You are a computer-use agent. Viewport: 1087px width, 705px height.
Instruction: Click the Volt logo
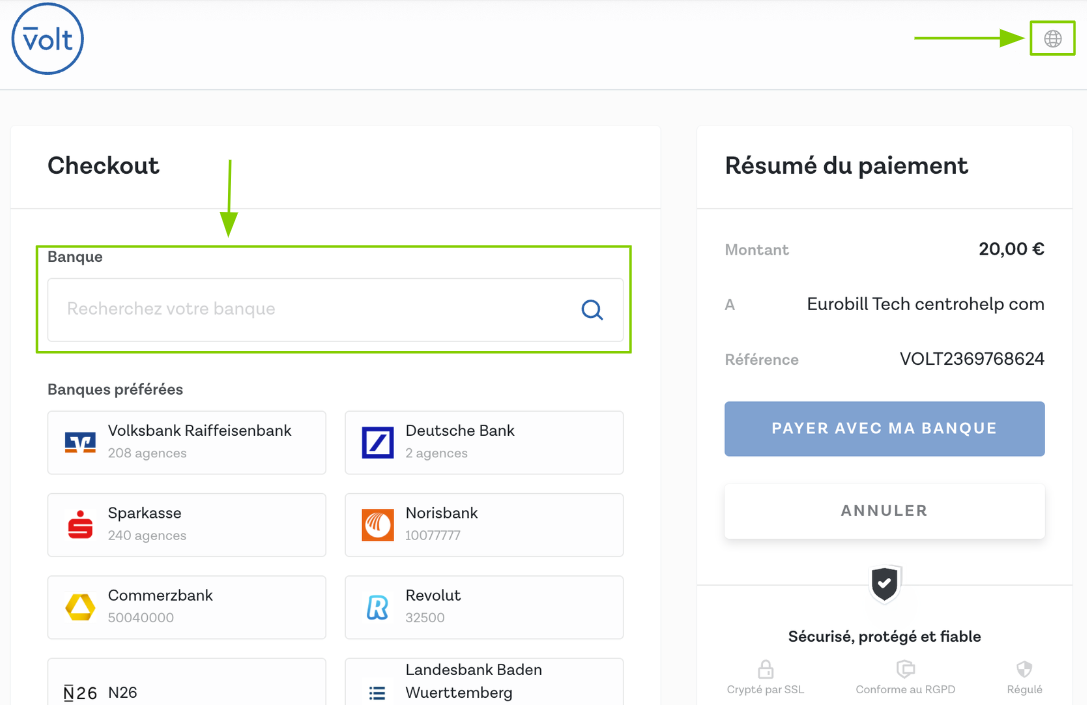48,39
